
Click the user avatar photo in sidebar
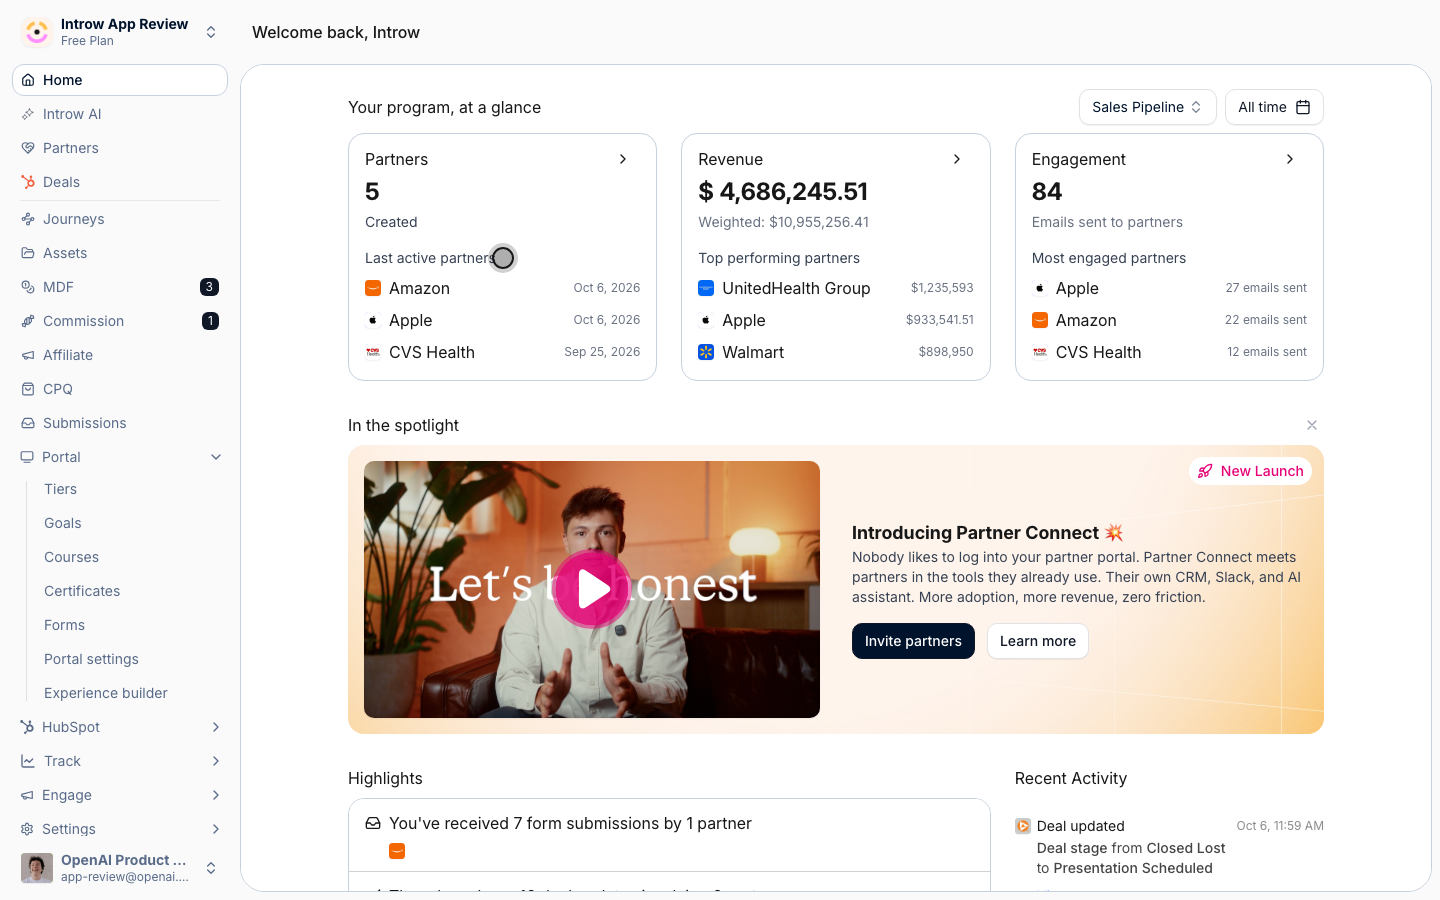(x=37, y=868)
